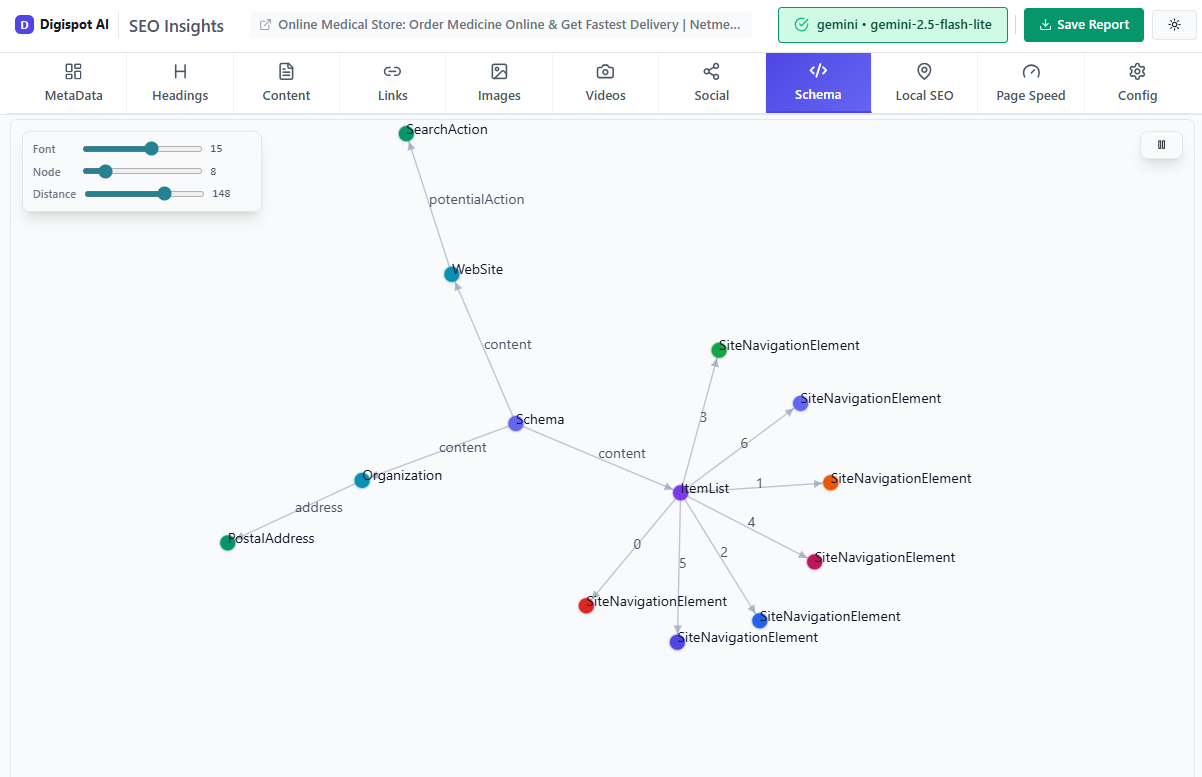
Task: Click the Digispot AI logo
Action: click(x=62, y=24)
